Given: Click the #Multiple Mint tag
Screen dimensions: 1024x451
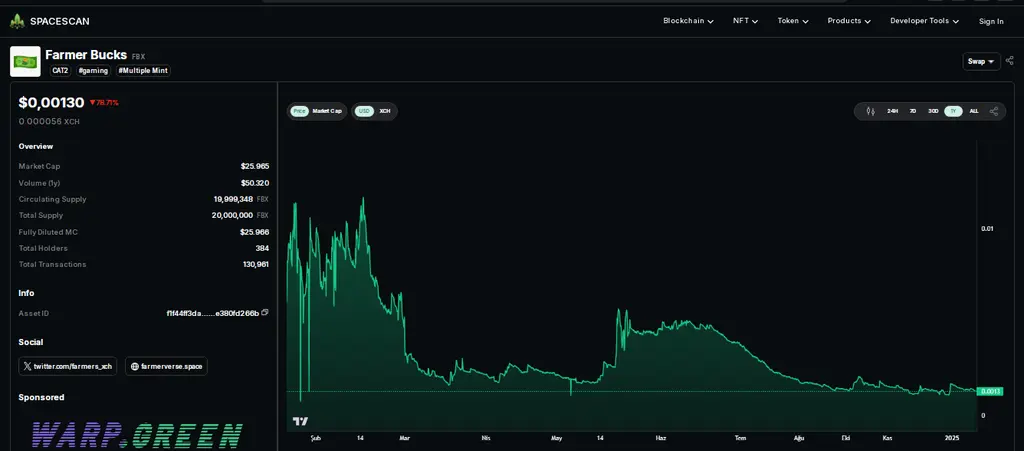Looking at the screenshot, I should point(144,70).
